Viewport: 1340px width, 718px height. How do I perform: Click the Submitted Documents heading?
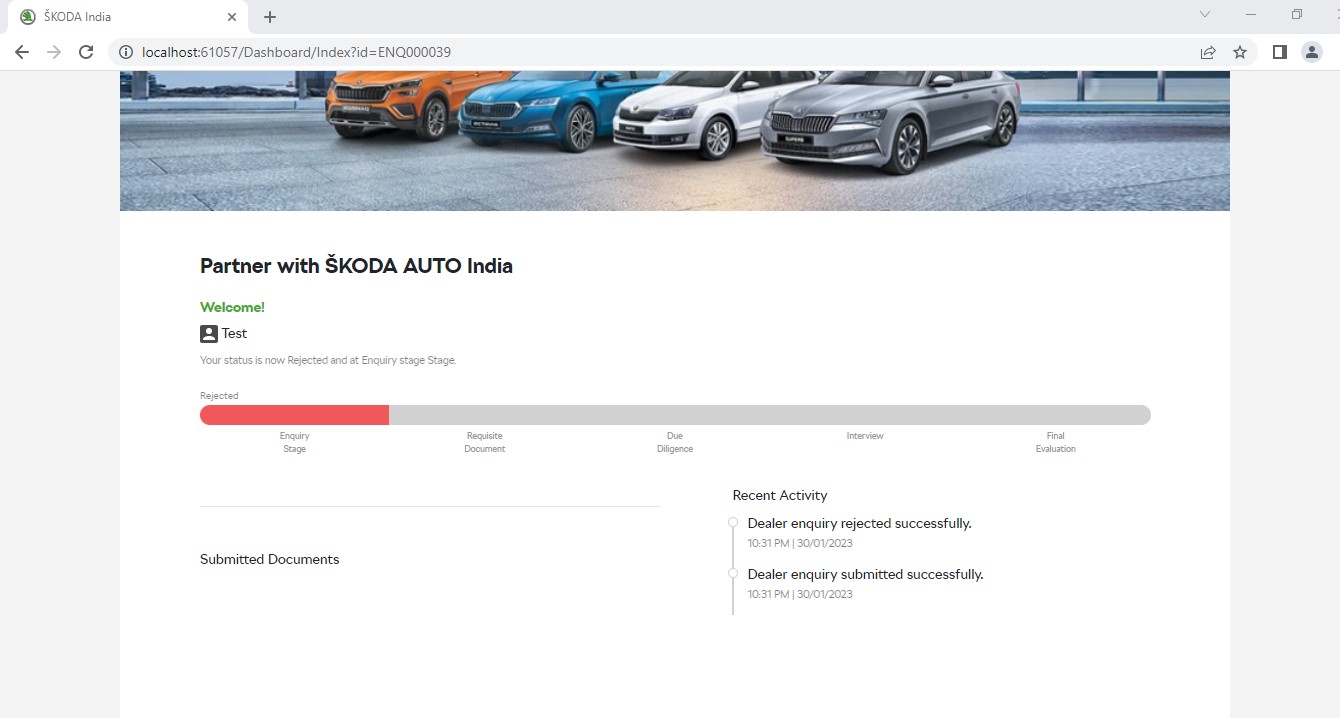269,559
